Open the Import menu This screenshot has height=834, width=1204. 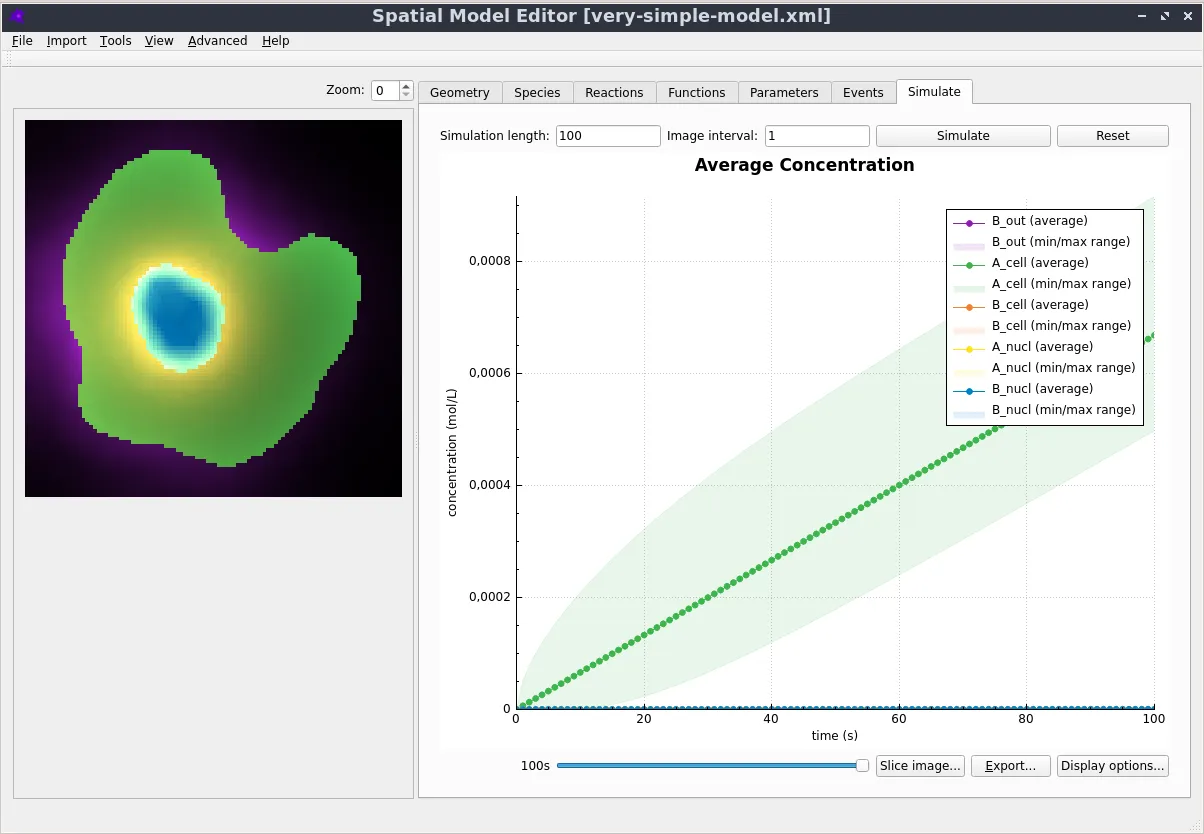pos(66,41)
